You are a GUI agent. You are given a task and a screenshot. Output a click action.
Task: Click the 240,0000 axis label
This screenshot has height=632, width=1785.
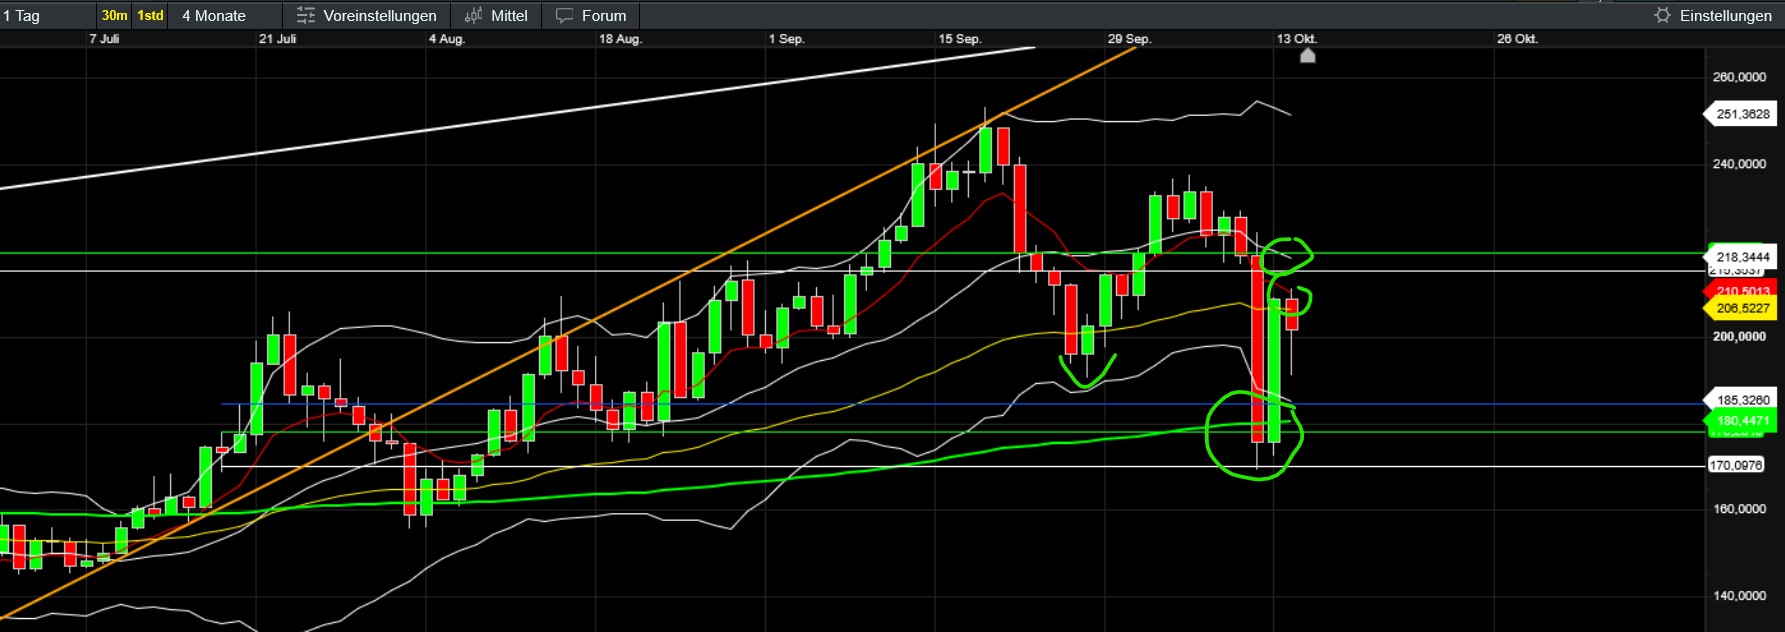pyautogui.click(x=1739, y=164)
